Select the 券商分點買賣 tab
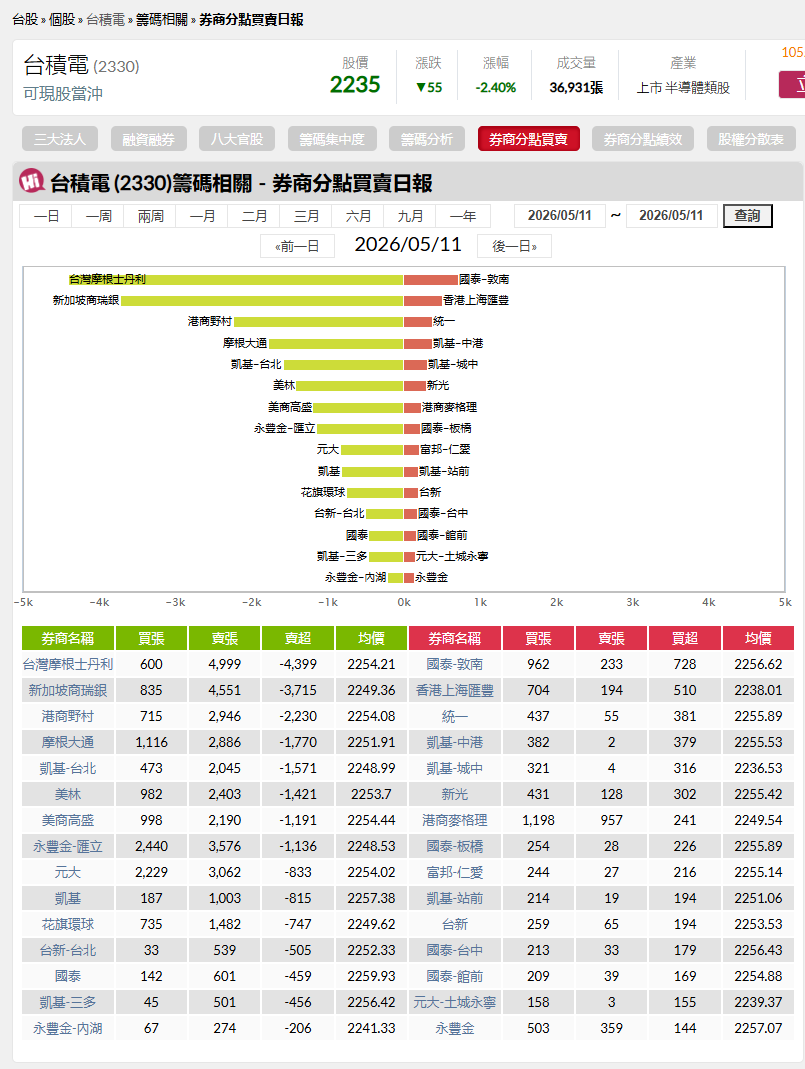 (x=528, y=139)
